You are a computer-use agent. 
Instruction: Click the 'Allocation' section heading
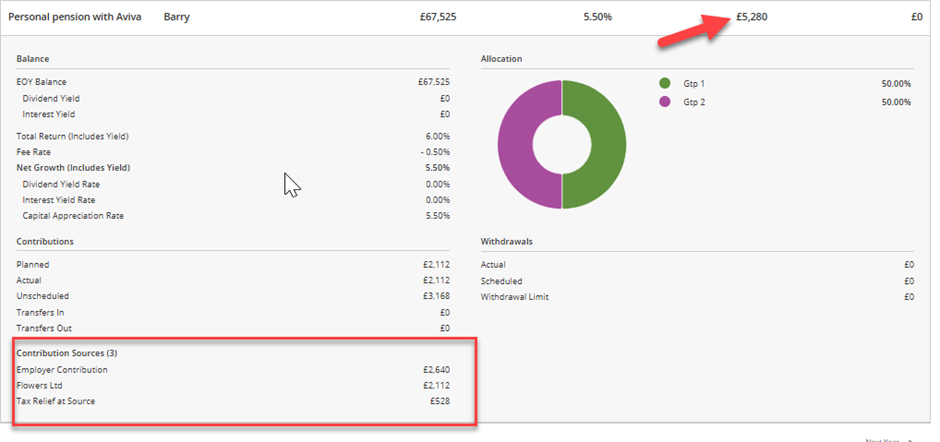(x=501, y=59)
